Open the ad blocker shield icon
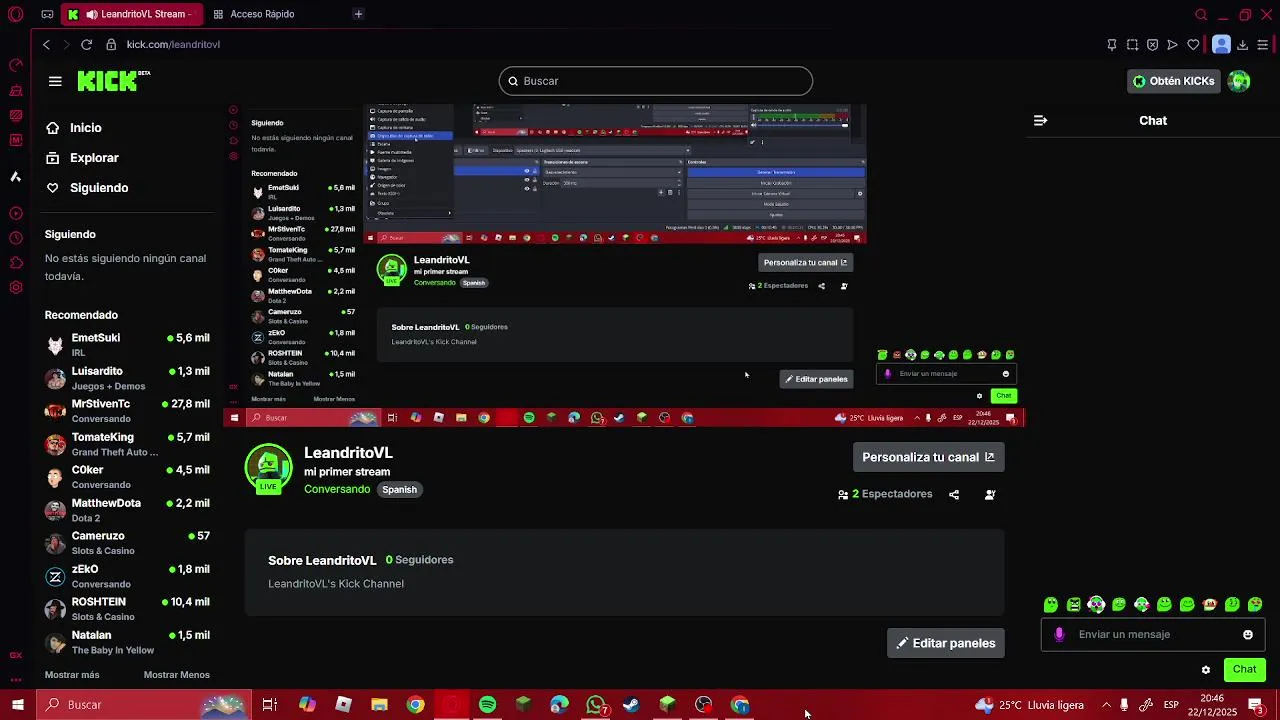This screenshot has height=720, width=1280. (1152, 44)
